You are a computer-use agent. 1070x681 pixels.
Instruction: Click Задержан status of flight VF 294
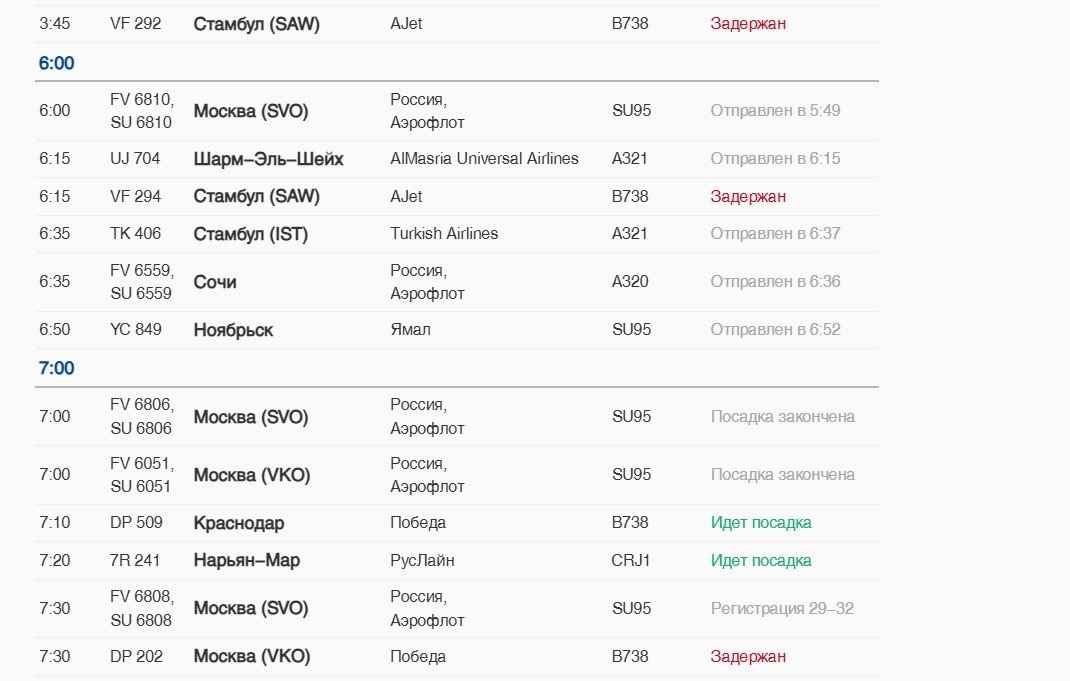click(748, 197)
